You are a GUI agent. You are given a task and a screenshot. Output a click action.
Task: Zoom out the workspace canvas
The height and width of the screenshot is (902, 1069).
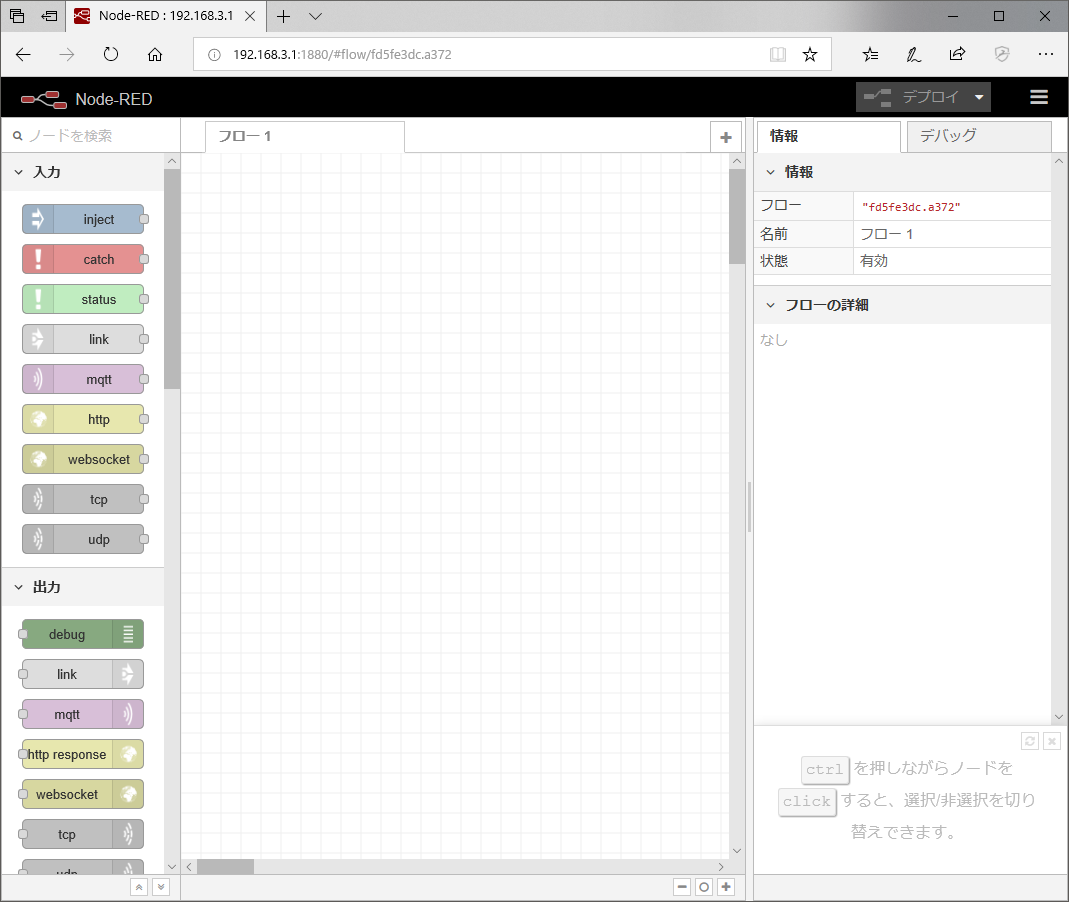point(682,887)
